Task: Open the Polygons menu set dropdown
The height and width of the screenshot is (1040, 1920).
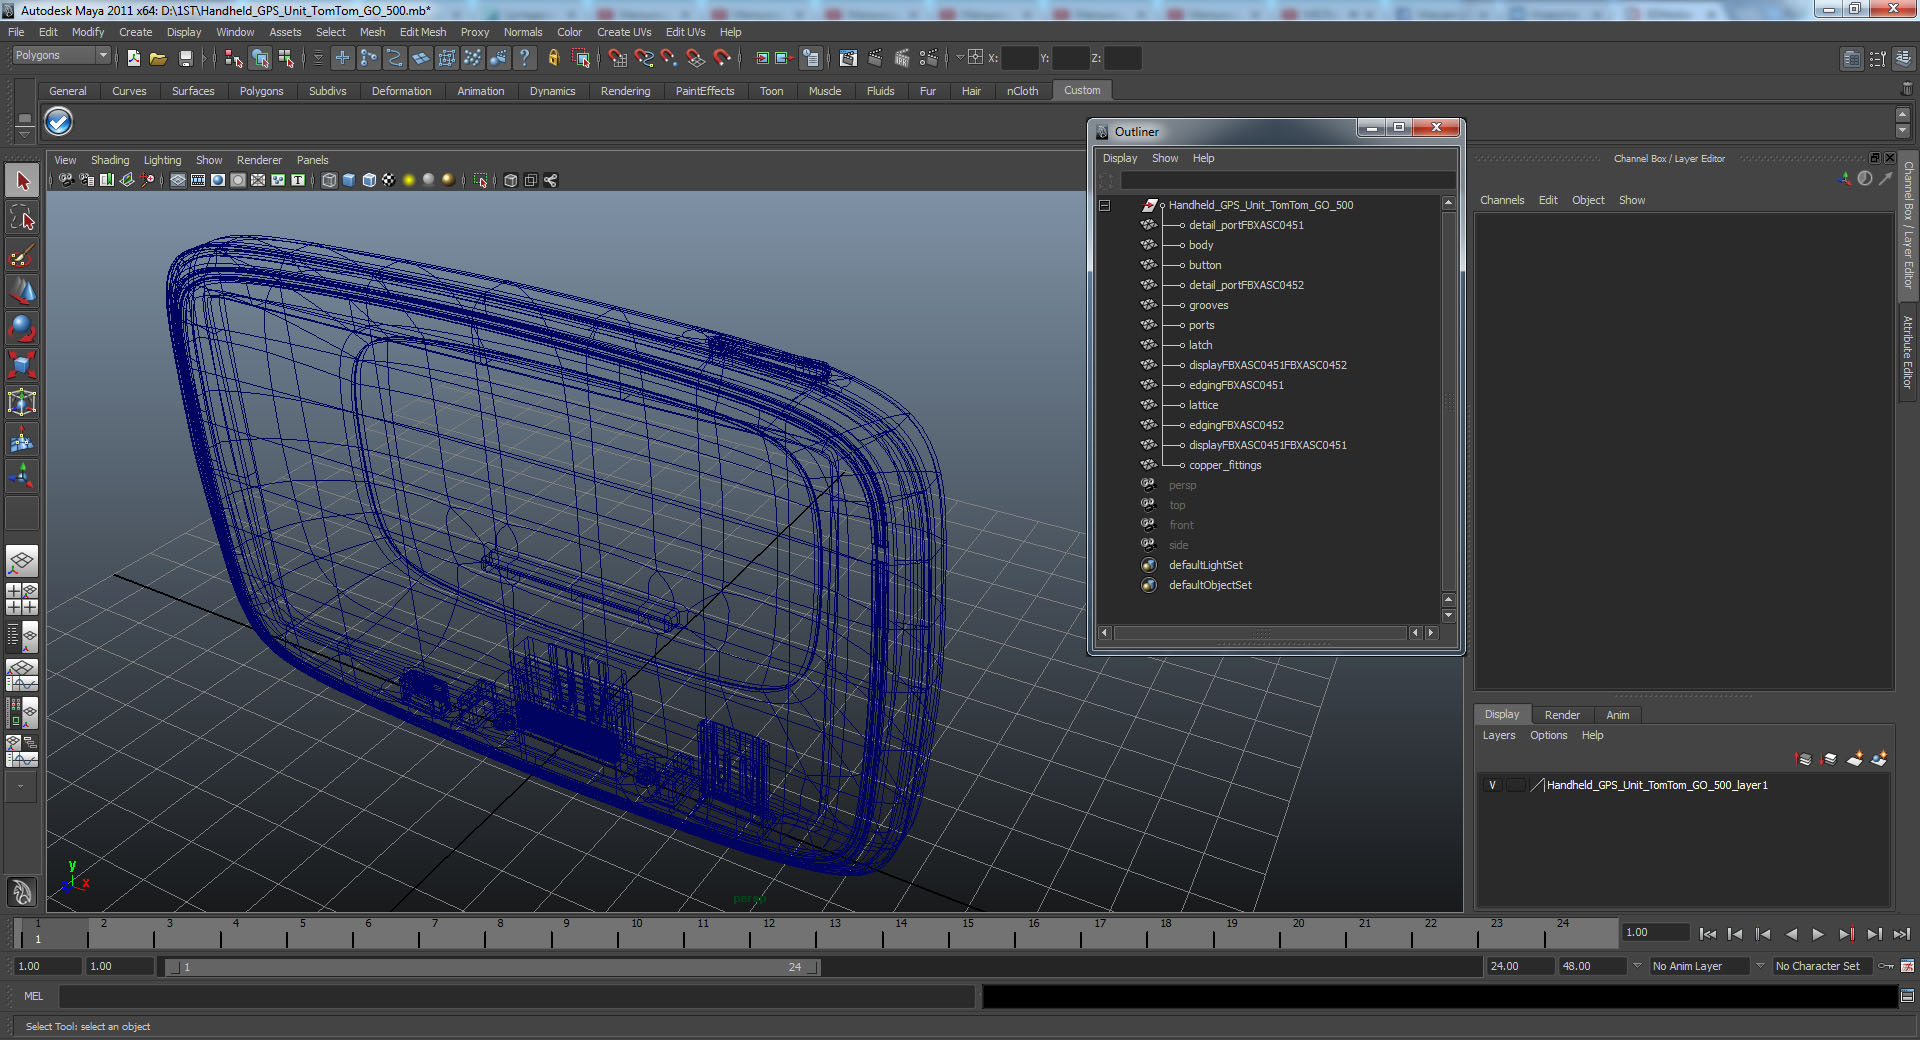Action: [x=60, y=56]
